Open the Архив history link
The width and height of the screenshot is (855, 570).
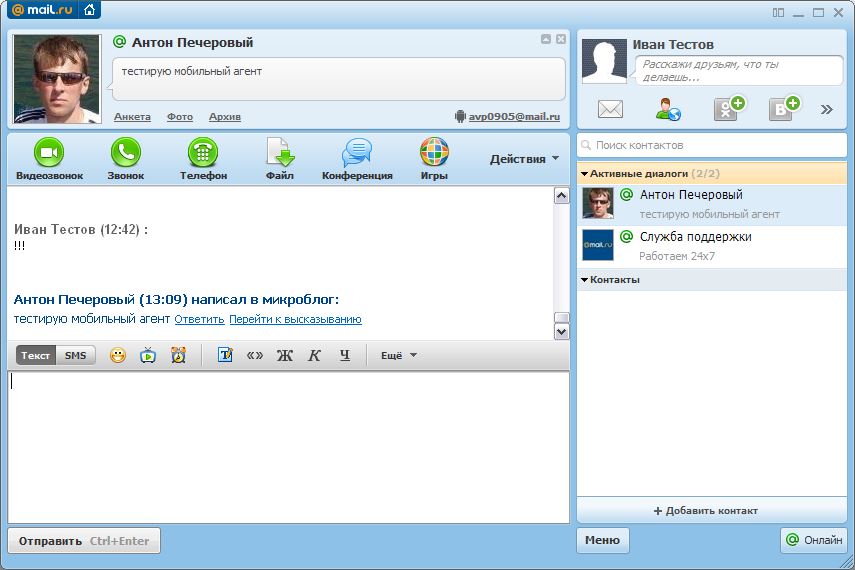click(225, 117)
